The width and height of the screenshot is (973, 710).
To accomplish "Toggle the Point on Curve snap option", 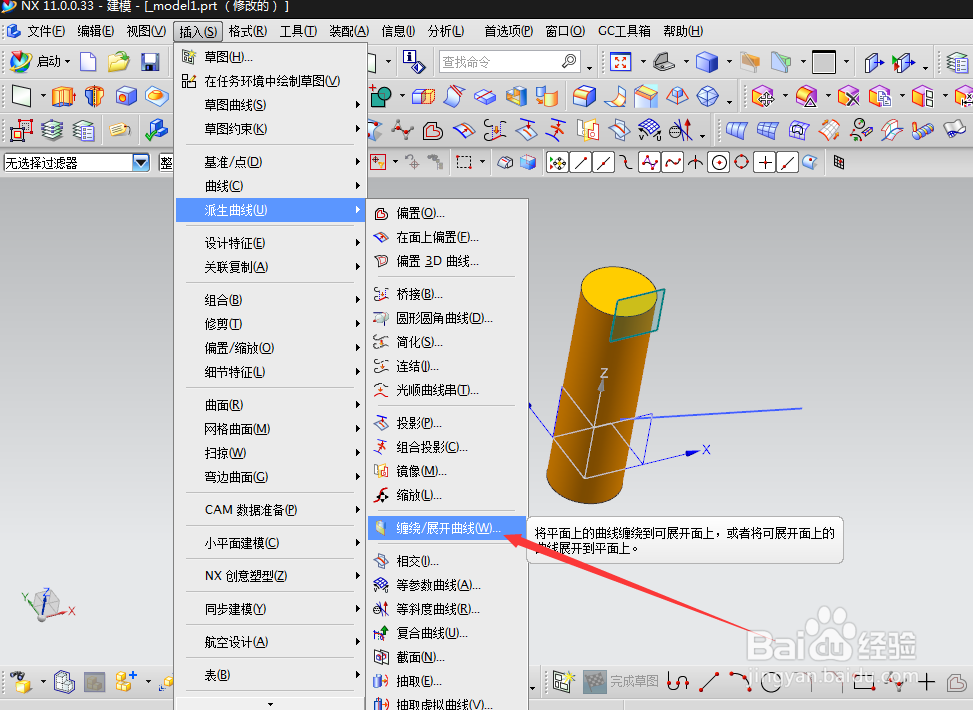I will 788,163.
